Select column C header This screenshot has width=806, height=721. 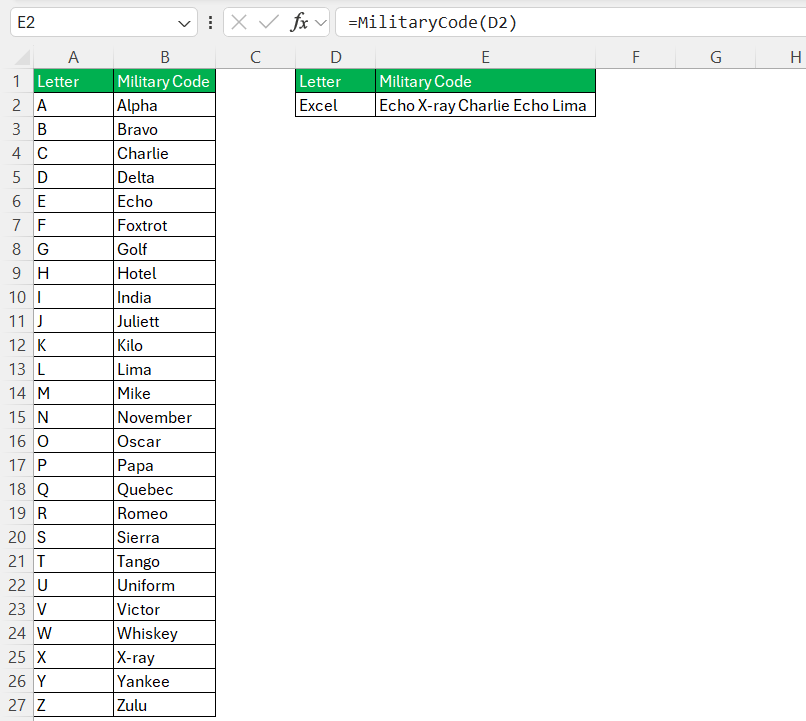[255, 57]
